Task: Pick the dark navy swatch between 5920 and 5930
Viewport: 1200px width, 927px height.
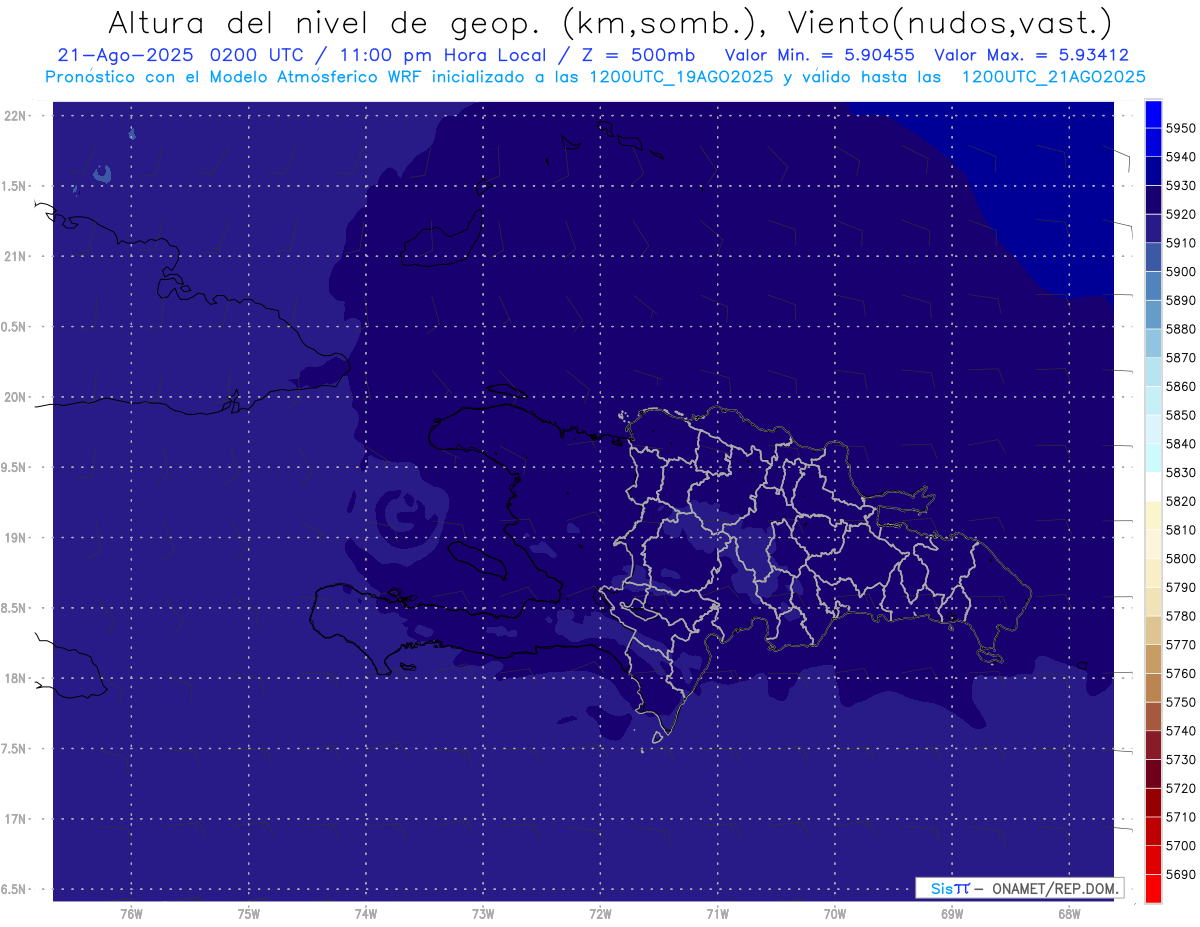Action: coord(1153,199)
